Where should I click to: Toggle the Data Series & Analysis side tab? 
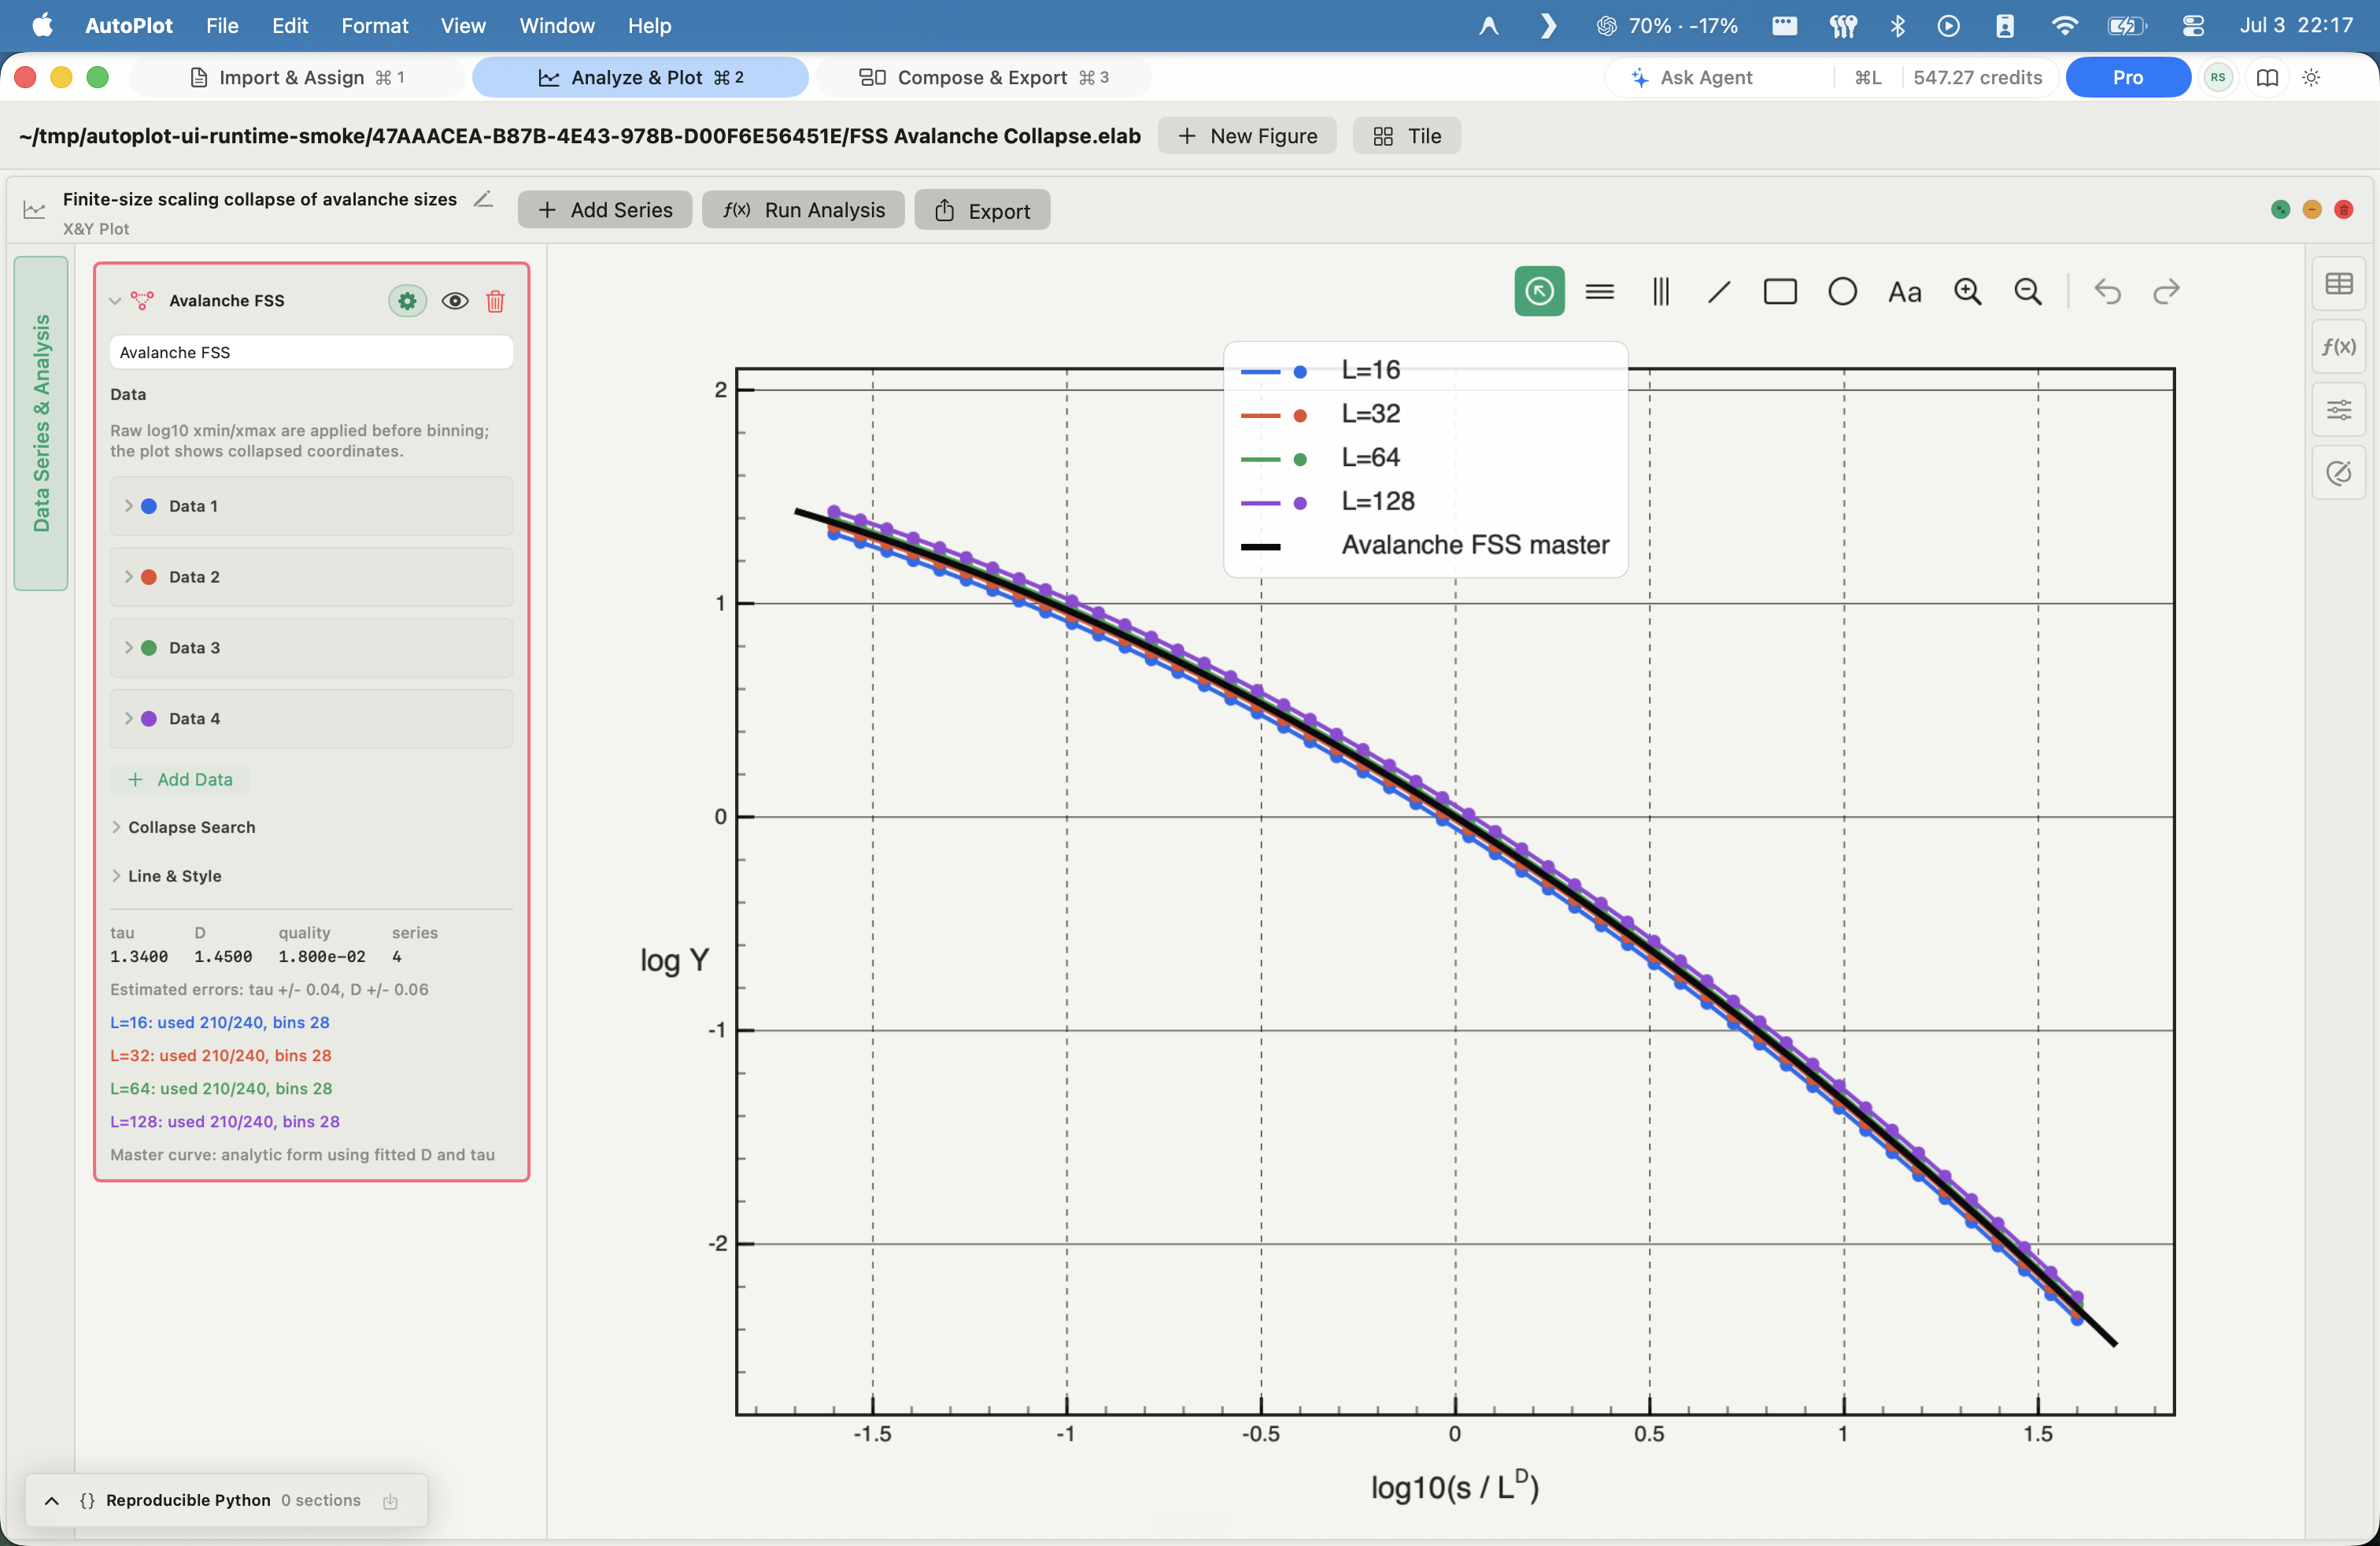tap(41, 423)
